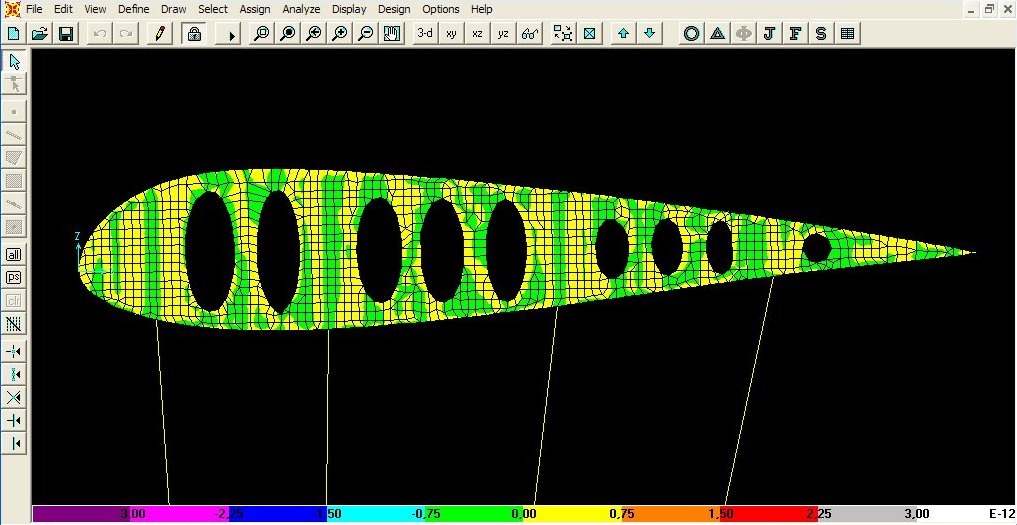Open Output Tables grid icon
1017x525 pixels.
847,33
